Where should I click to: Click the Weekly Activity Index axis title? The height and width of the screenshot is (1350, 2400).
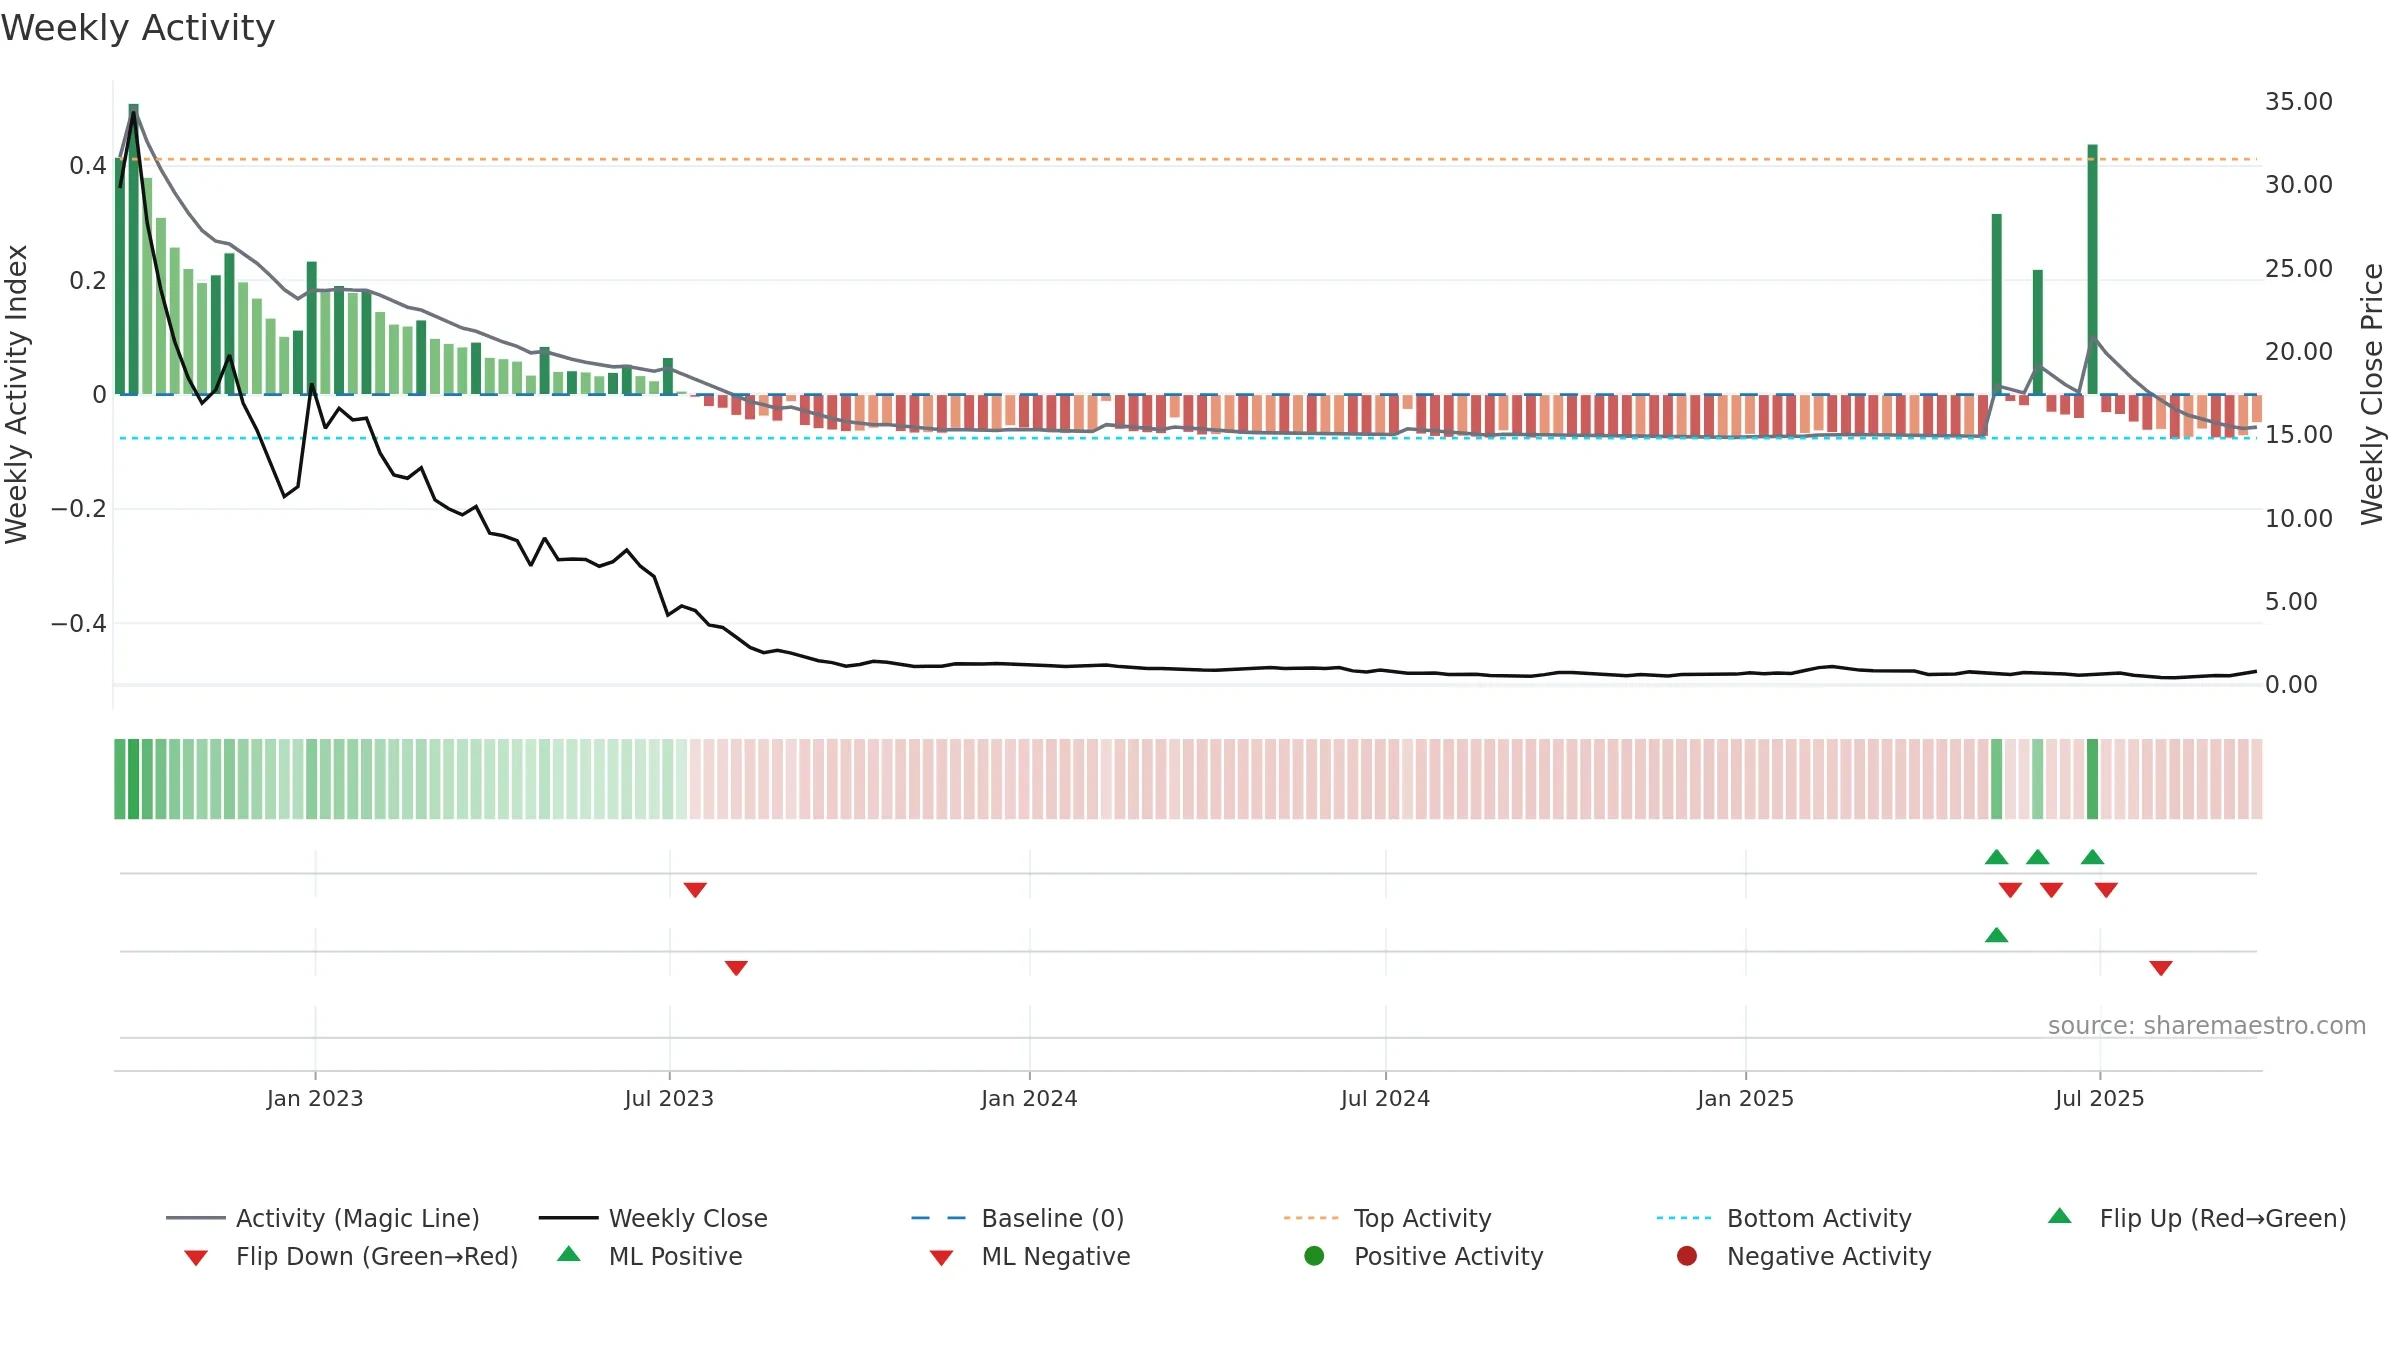16,394
